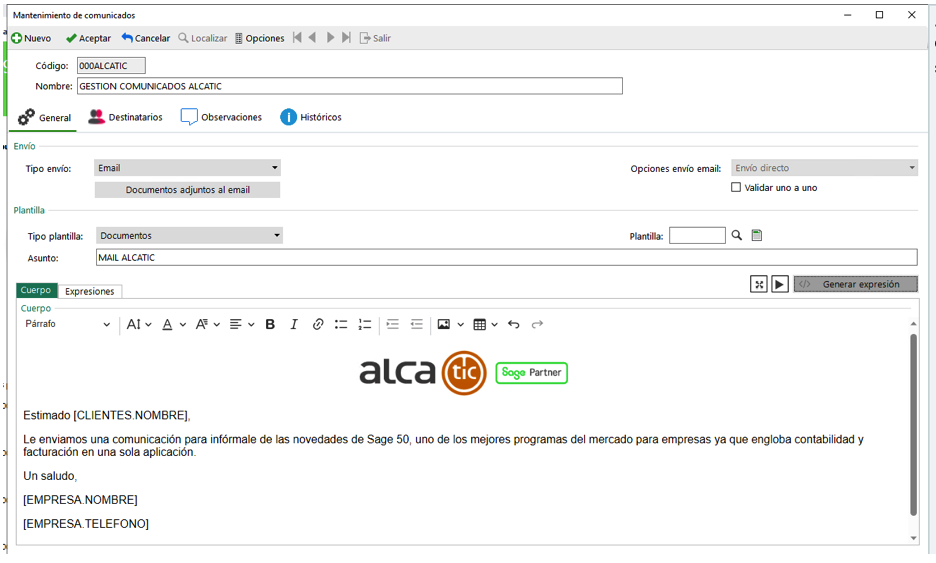The image size is (936, 563).
Task: Open the Párrafo style dropdown
Action: [67, 324]
